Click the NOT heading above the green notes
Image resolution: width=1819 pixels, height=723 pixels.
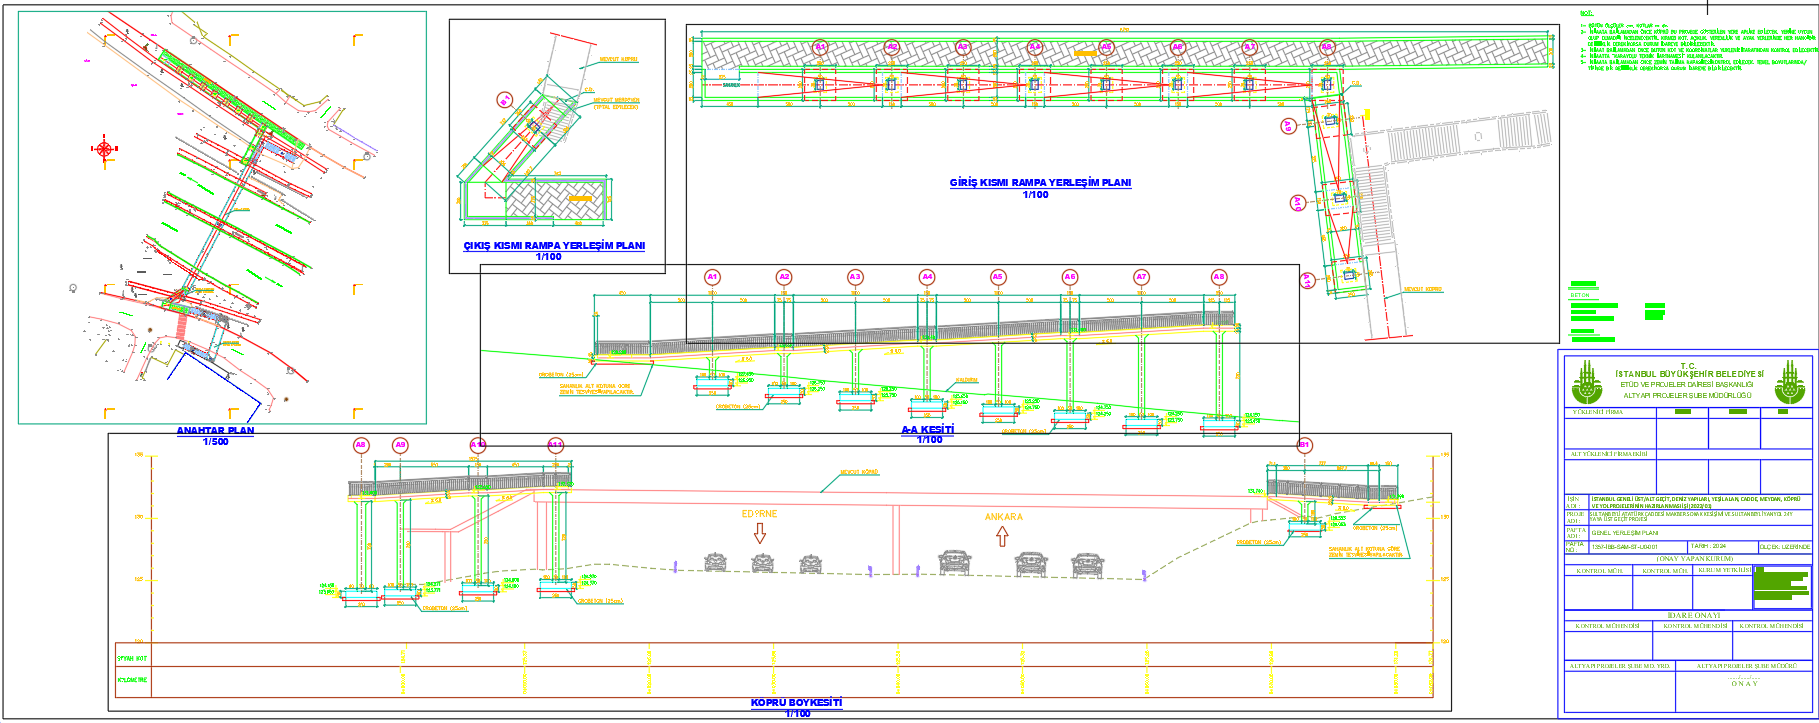(1586, 13)
